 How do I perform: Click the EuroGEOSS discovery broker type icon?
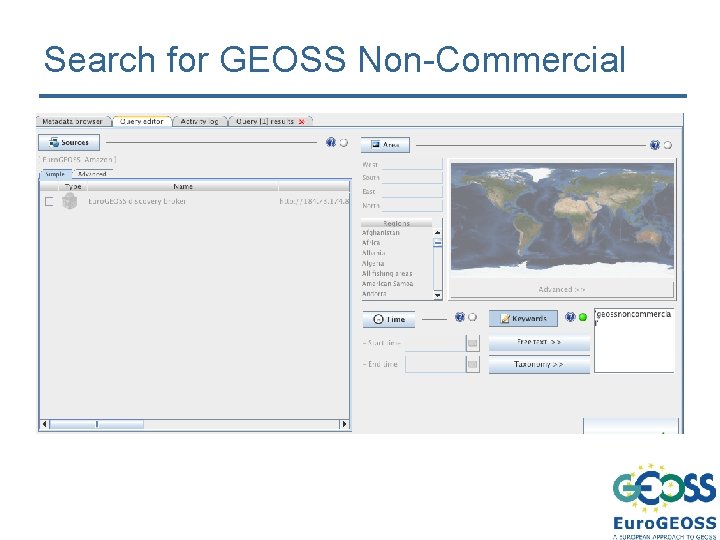click(69, 201)
